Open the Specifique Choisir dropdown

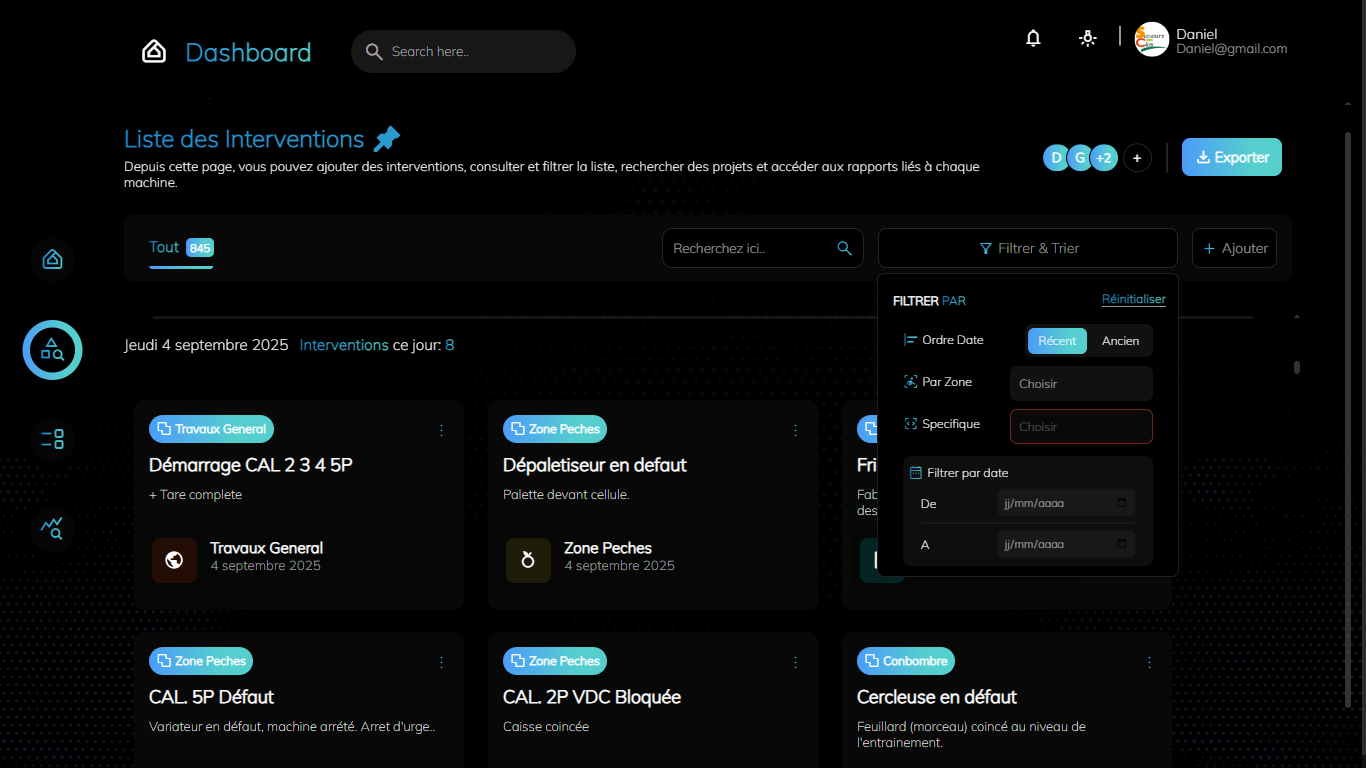coord(1080,427)
